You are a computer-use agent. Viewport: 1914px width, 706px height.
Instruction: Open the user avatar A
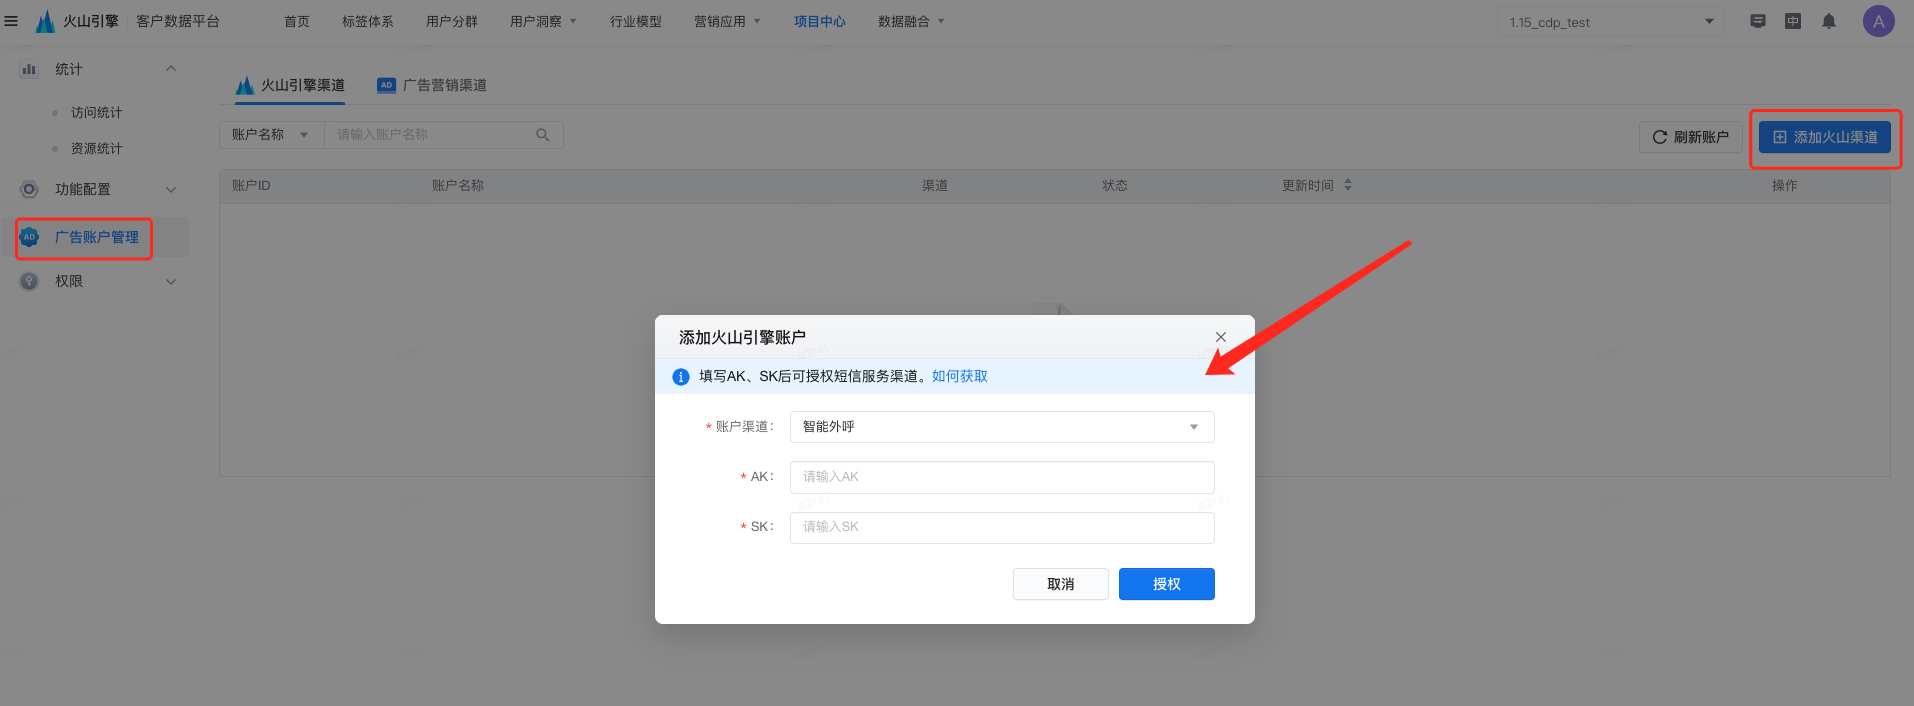click(1879, 21)
